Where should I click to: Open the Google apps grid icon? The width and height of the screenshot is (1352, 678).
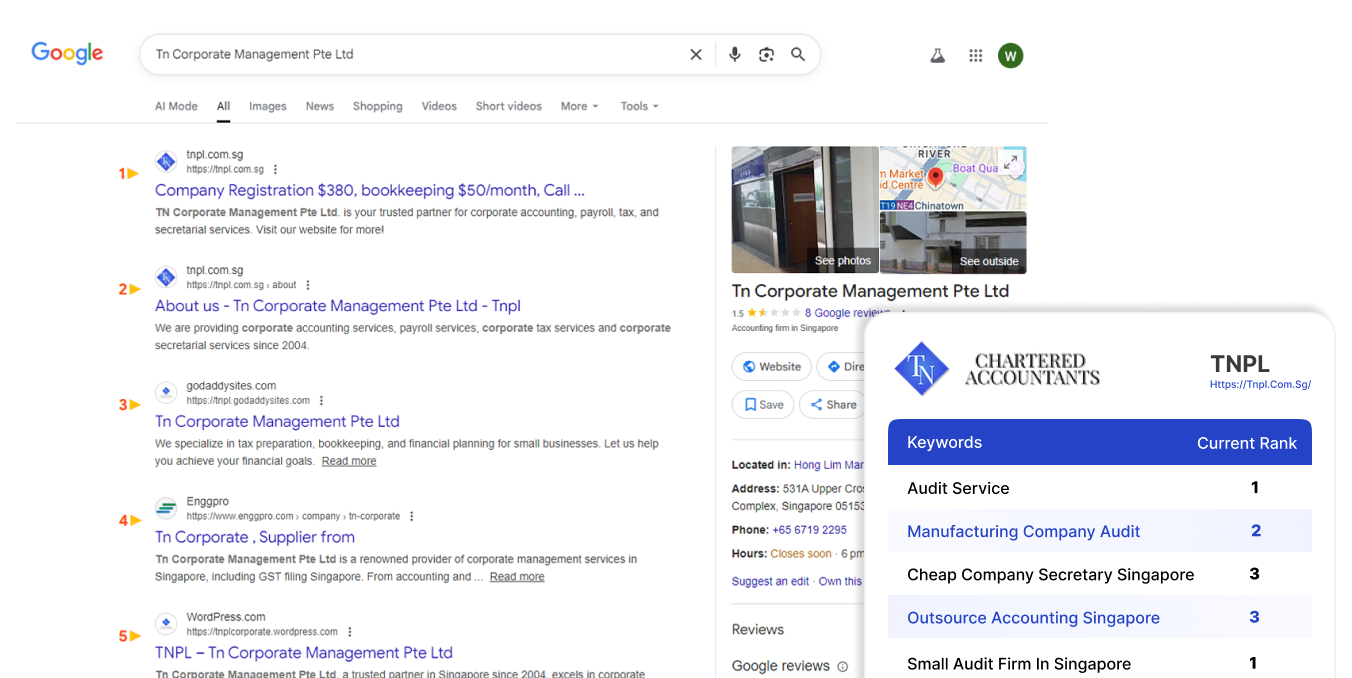976,56
